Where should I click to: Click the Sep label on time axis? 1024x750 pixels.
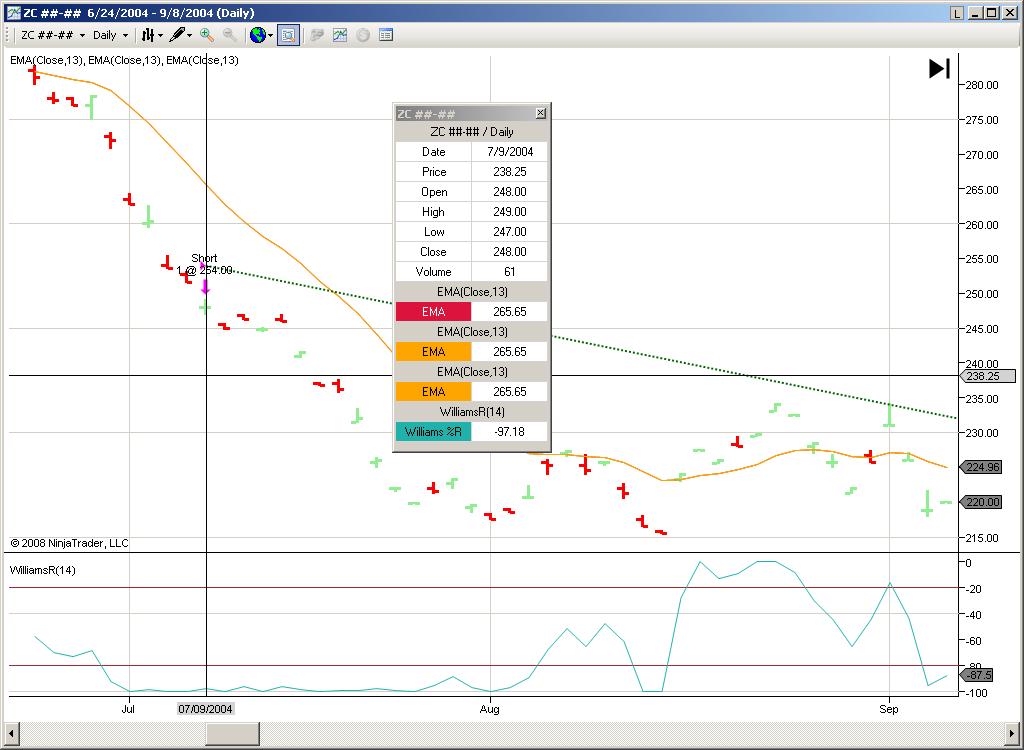(x=888, y=709)
